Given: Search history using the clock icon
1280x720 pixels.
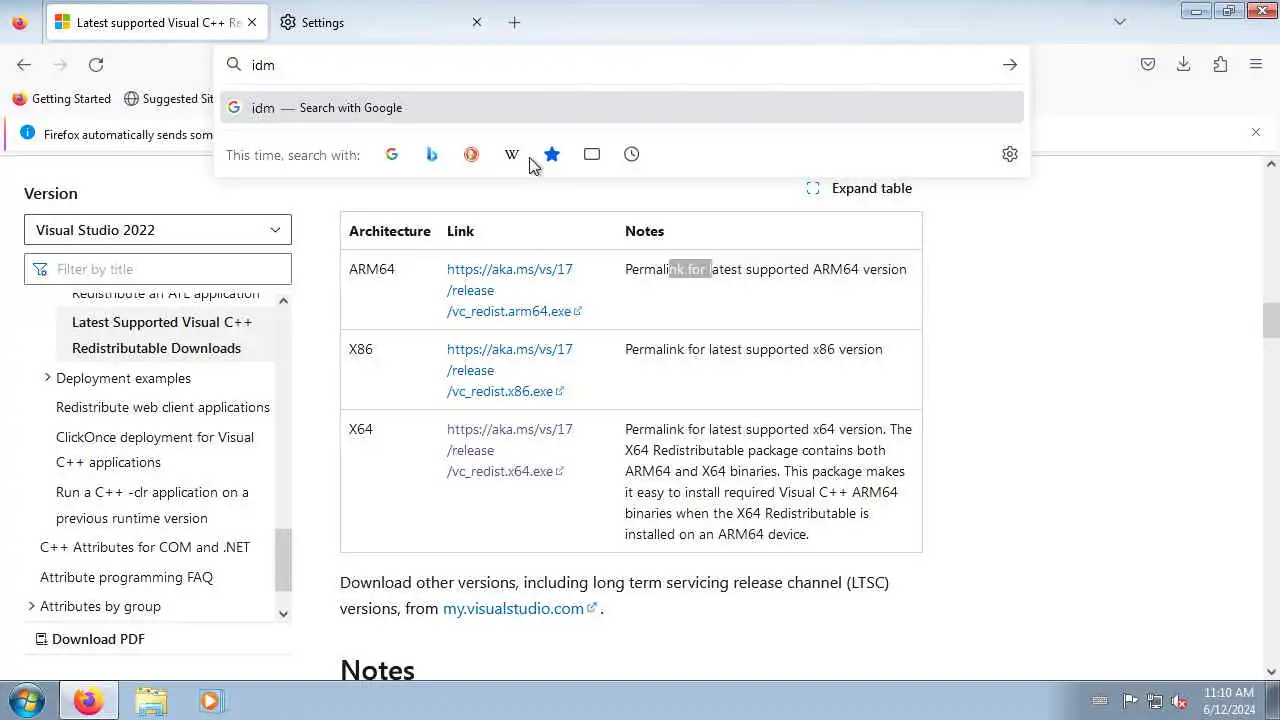Looking at the screenshot, I should [632, 154].
